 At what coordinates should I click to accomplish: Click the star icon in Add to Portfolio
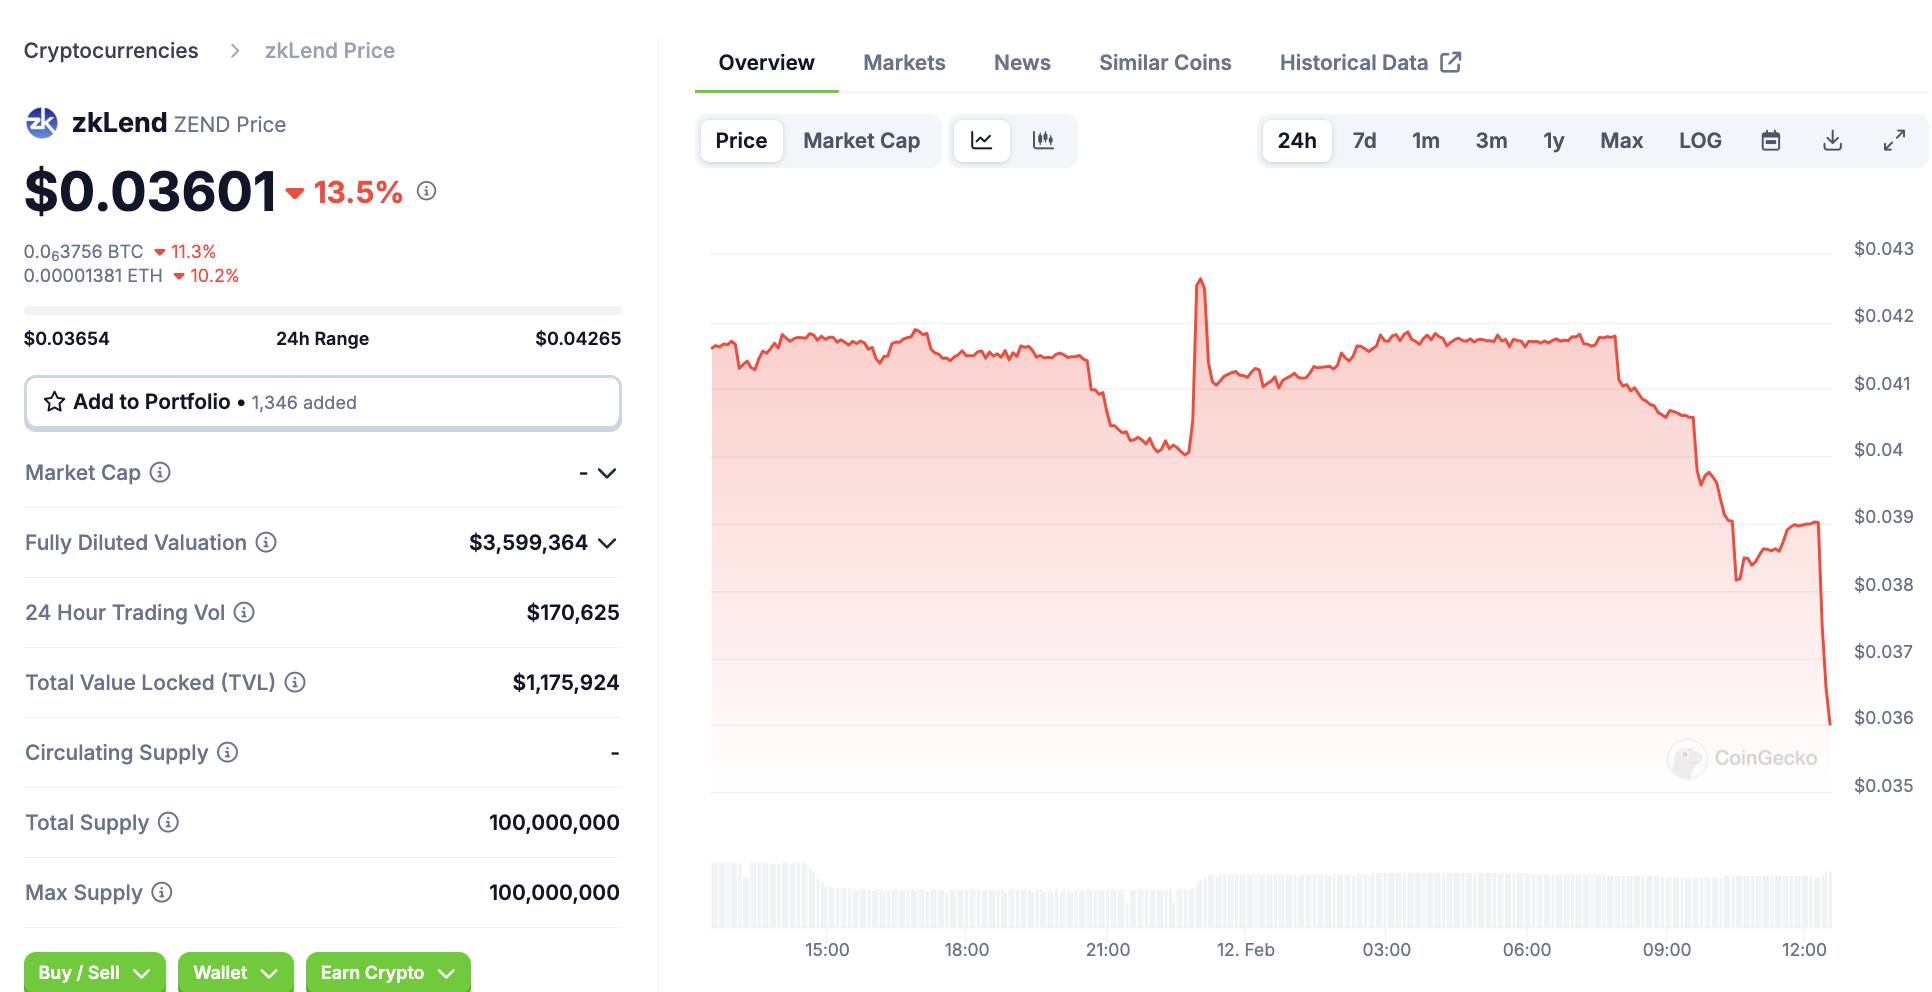[55, 402]
